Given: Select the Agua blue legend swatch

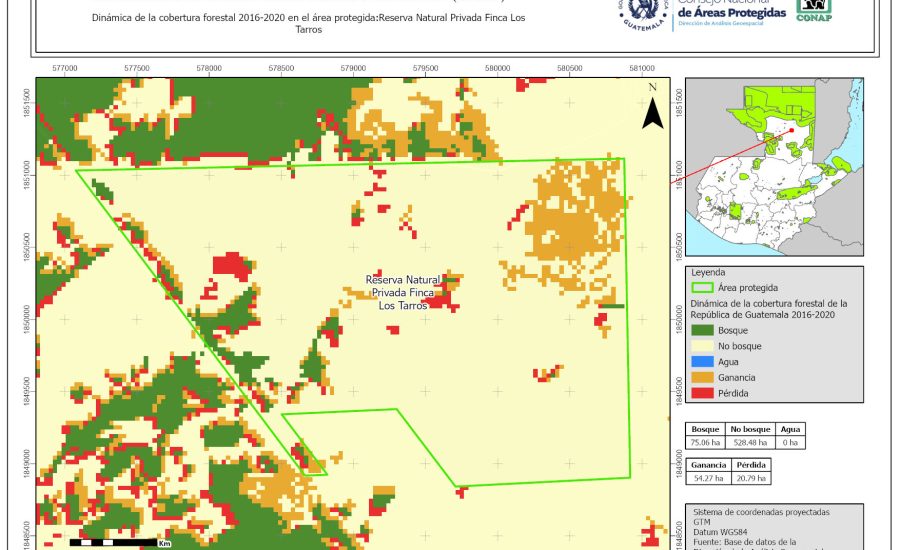Looking at the screenshot, I should (x=701, y=361).
